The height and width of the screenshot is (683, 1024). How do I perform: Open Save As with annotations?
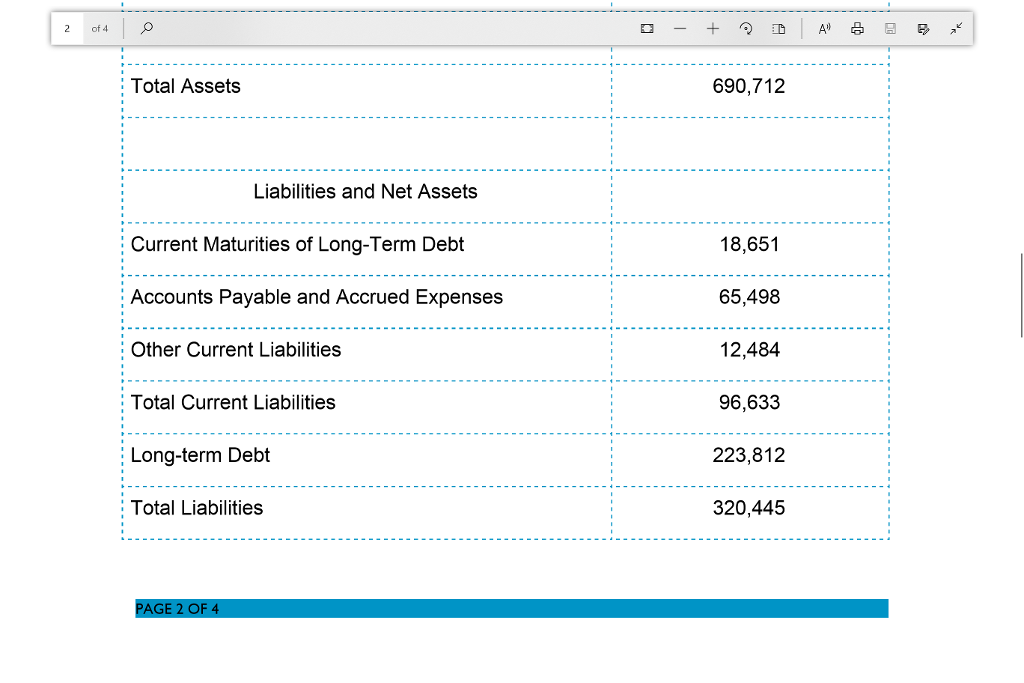[x=923, y=28]
